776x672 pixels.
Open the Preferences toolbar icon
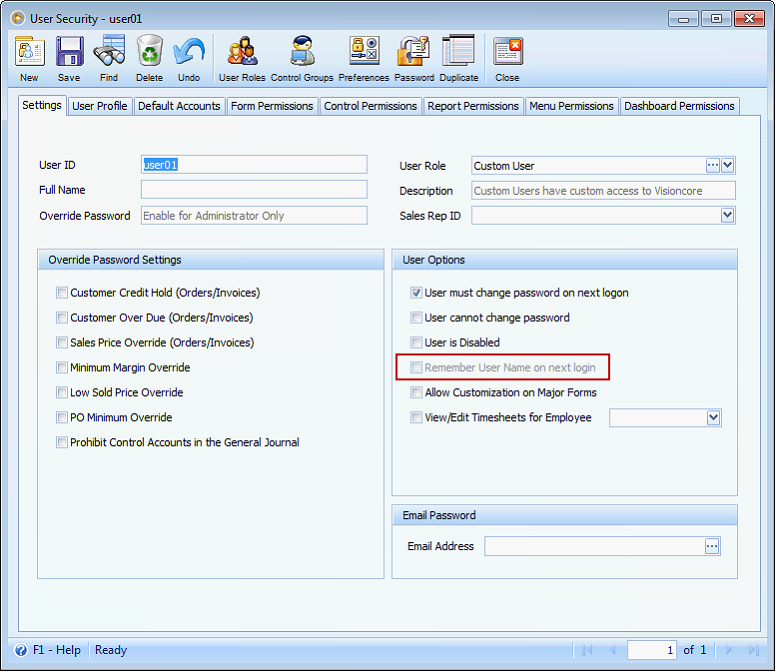coord(364,59)
